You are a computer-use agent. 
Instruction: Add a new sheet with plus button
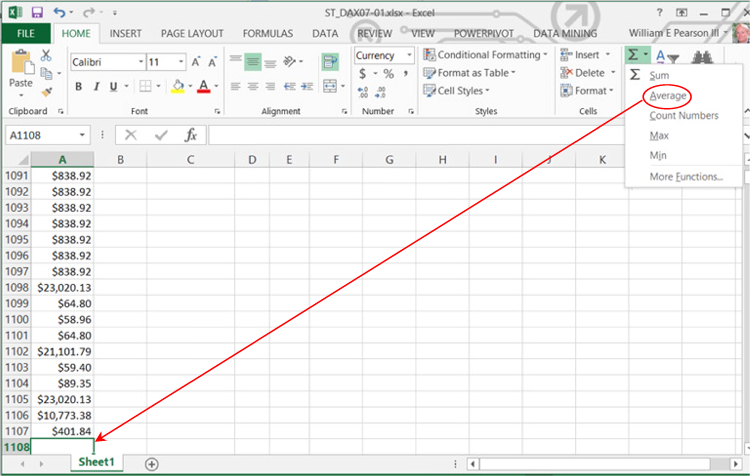tap(152, 464)
